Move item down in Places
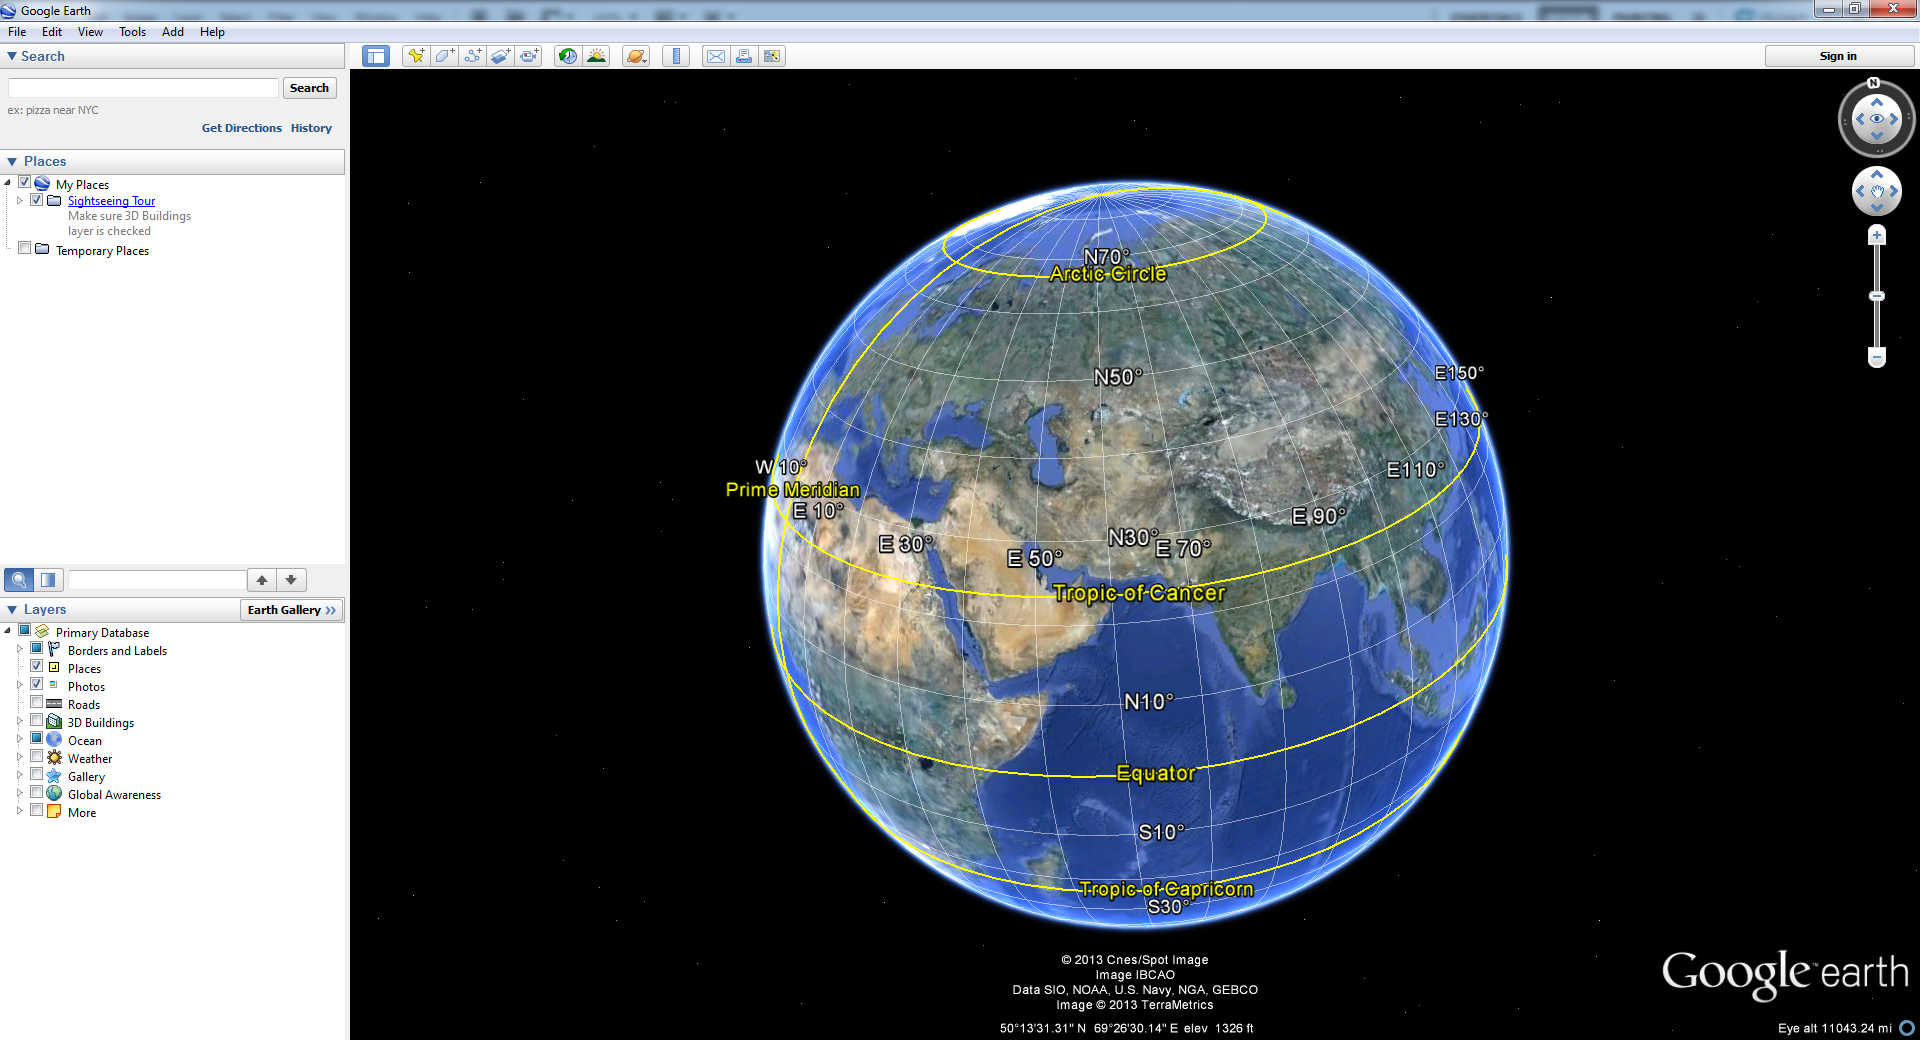1920x1040 pixels. pyautogui.click(x=291, y=580)
